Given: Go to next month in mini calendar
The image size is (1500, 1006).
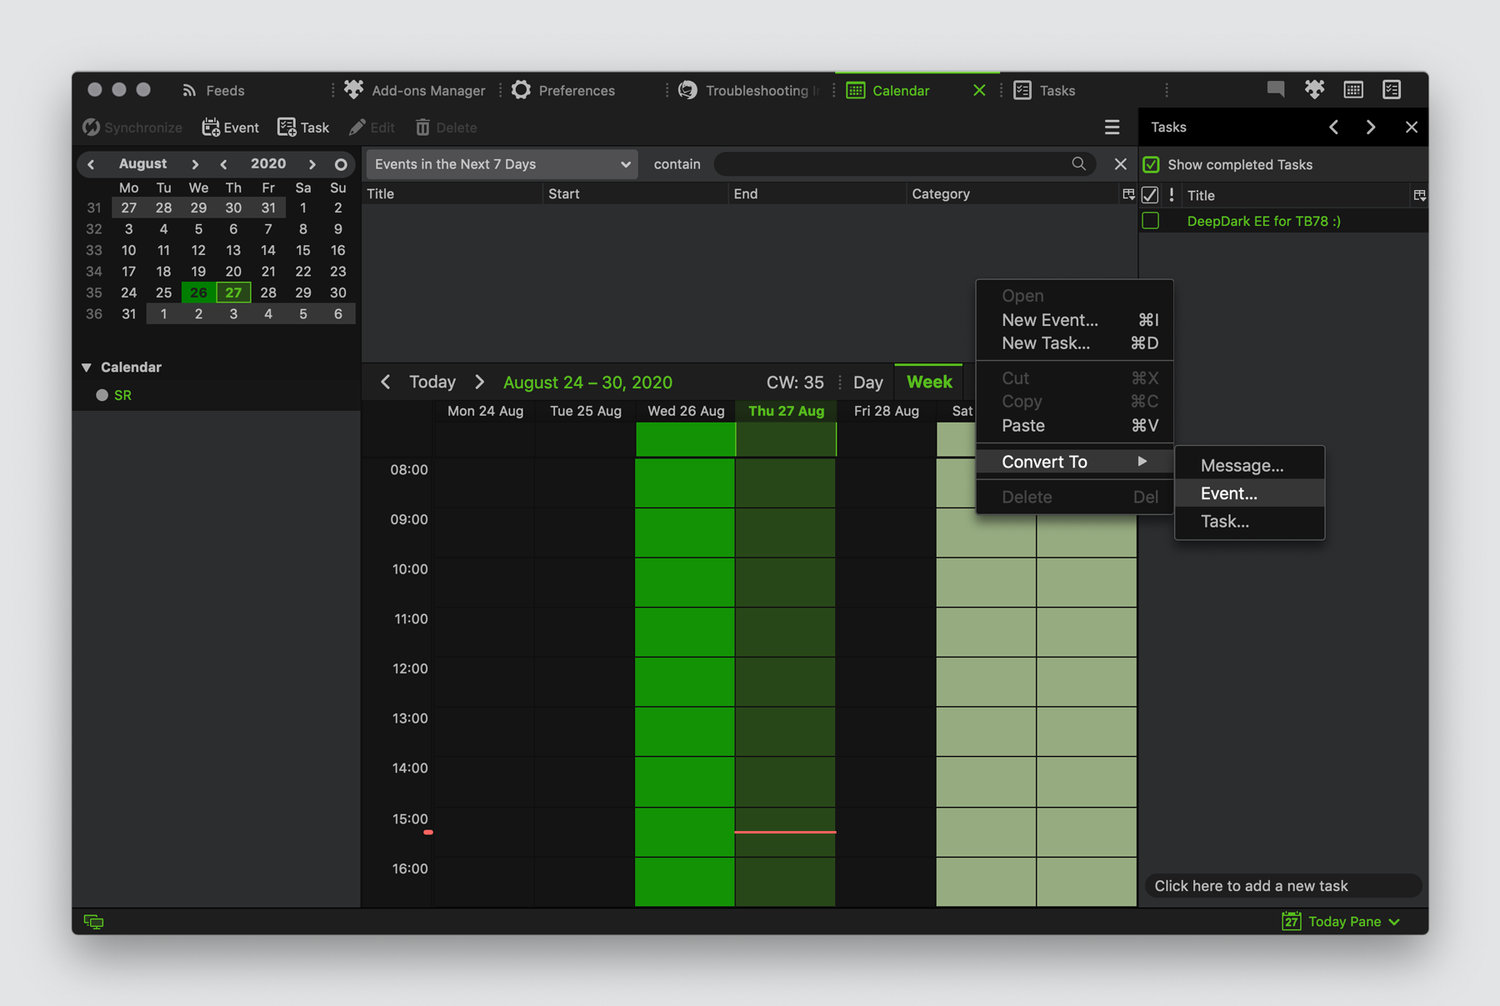Looking at the screenshot, I should 195,164.
